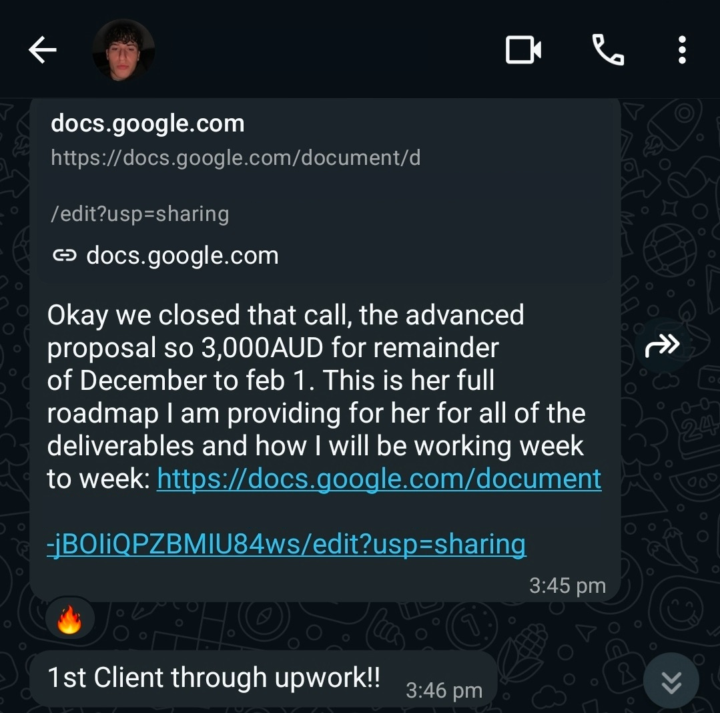
Task: Open the contact's profile picture
Action: [124, 50]
